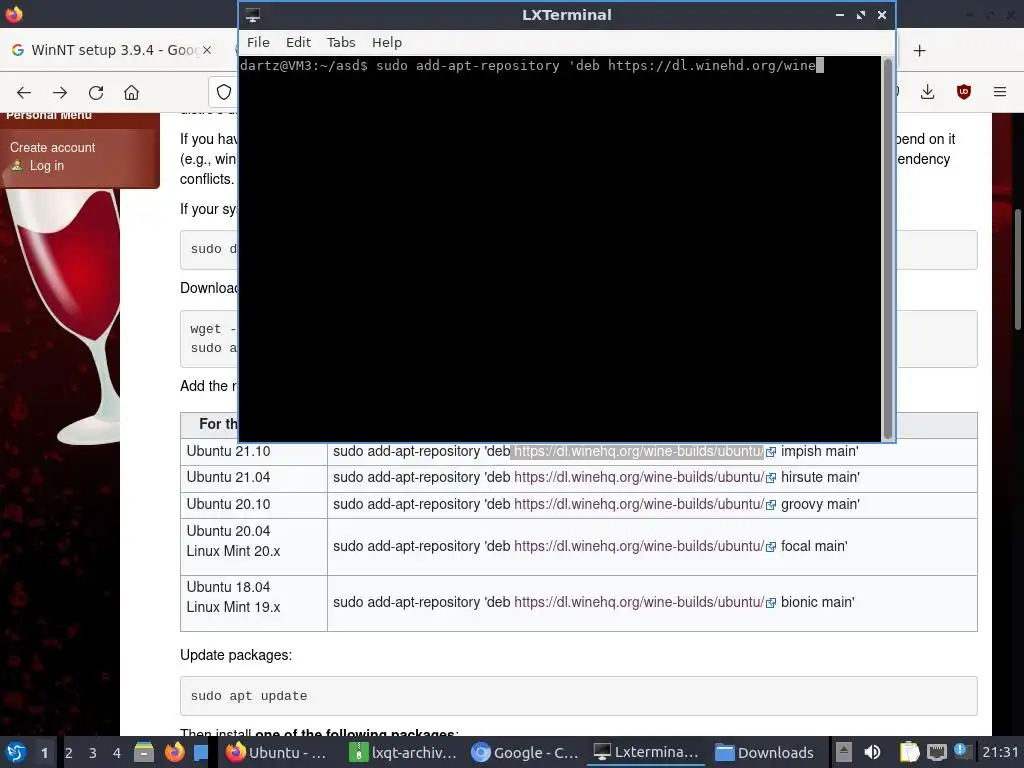Image resolution: width=1024 pixels, height=768 pixels.
Task: Open the Firefox hamburger menu
Action: point(1000,92)
